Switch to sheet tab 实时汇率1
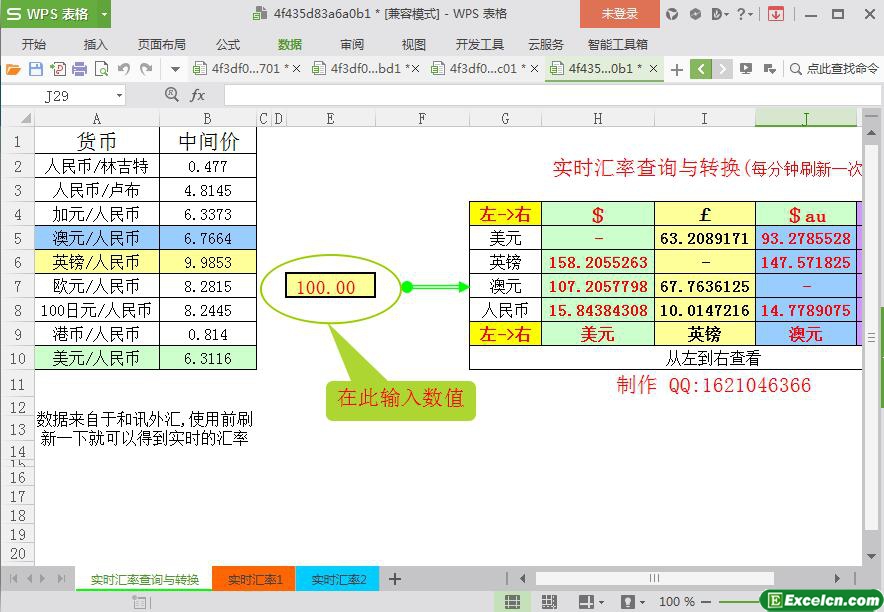Image resolution: width=884 pixels, height=612 pixels. tap(254, 579)
